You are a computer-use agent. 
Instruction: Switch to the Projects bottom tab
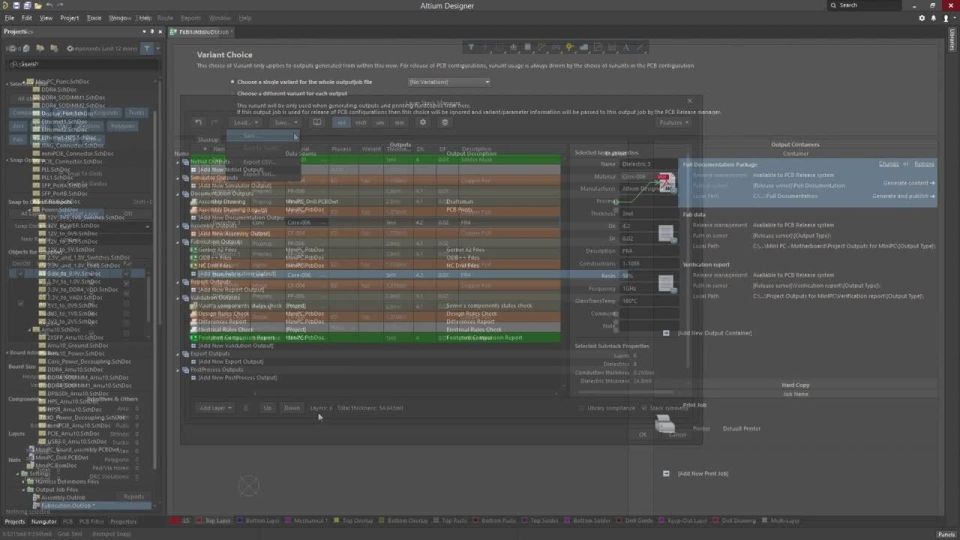(x=15, y=522)
